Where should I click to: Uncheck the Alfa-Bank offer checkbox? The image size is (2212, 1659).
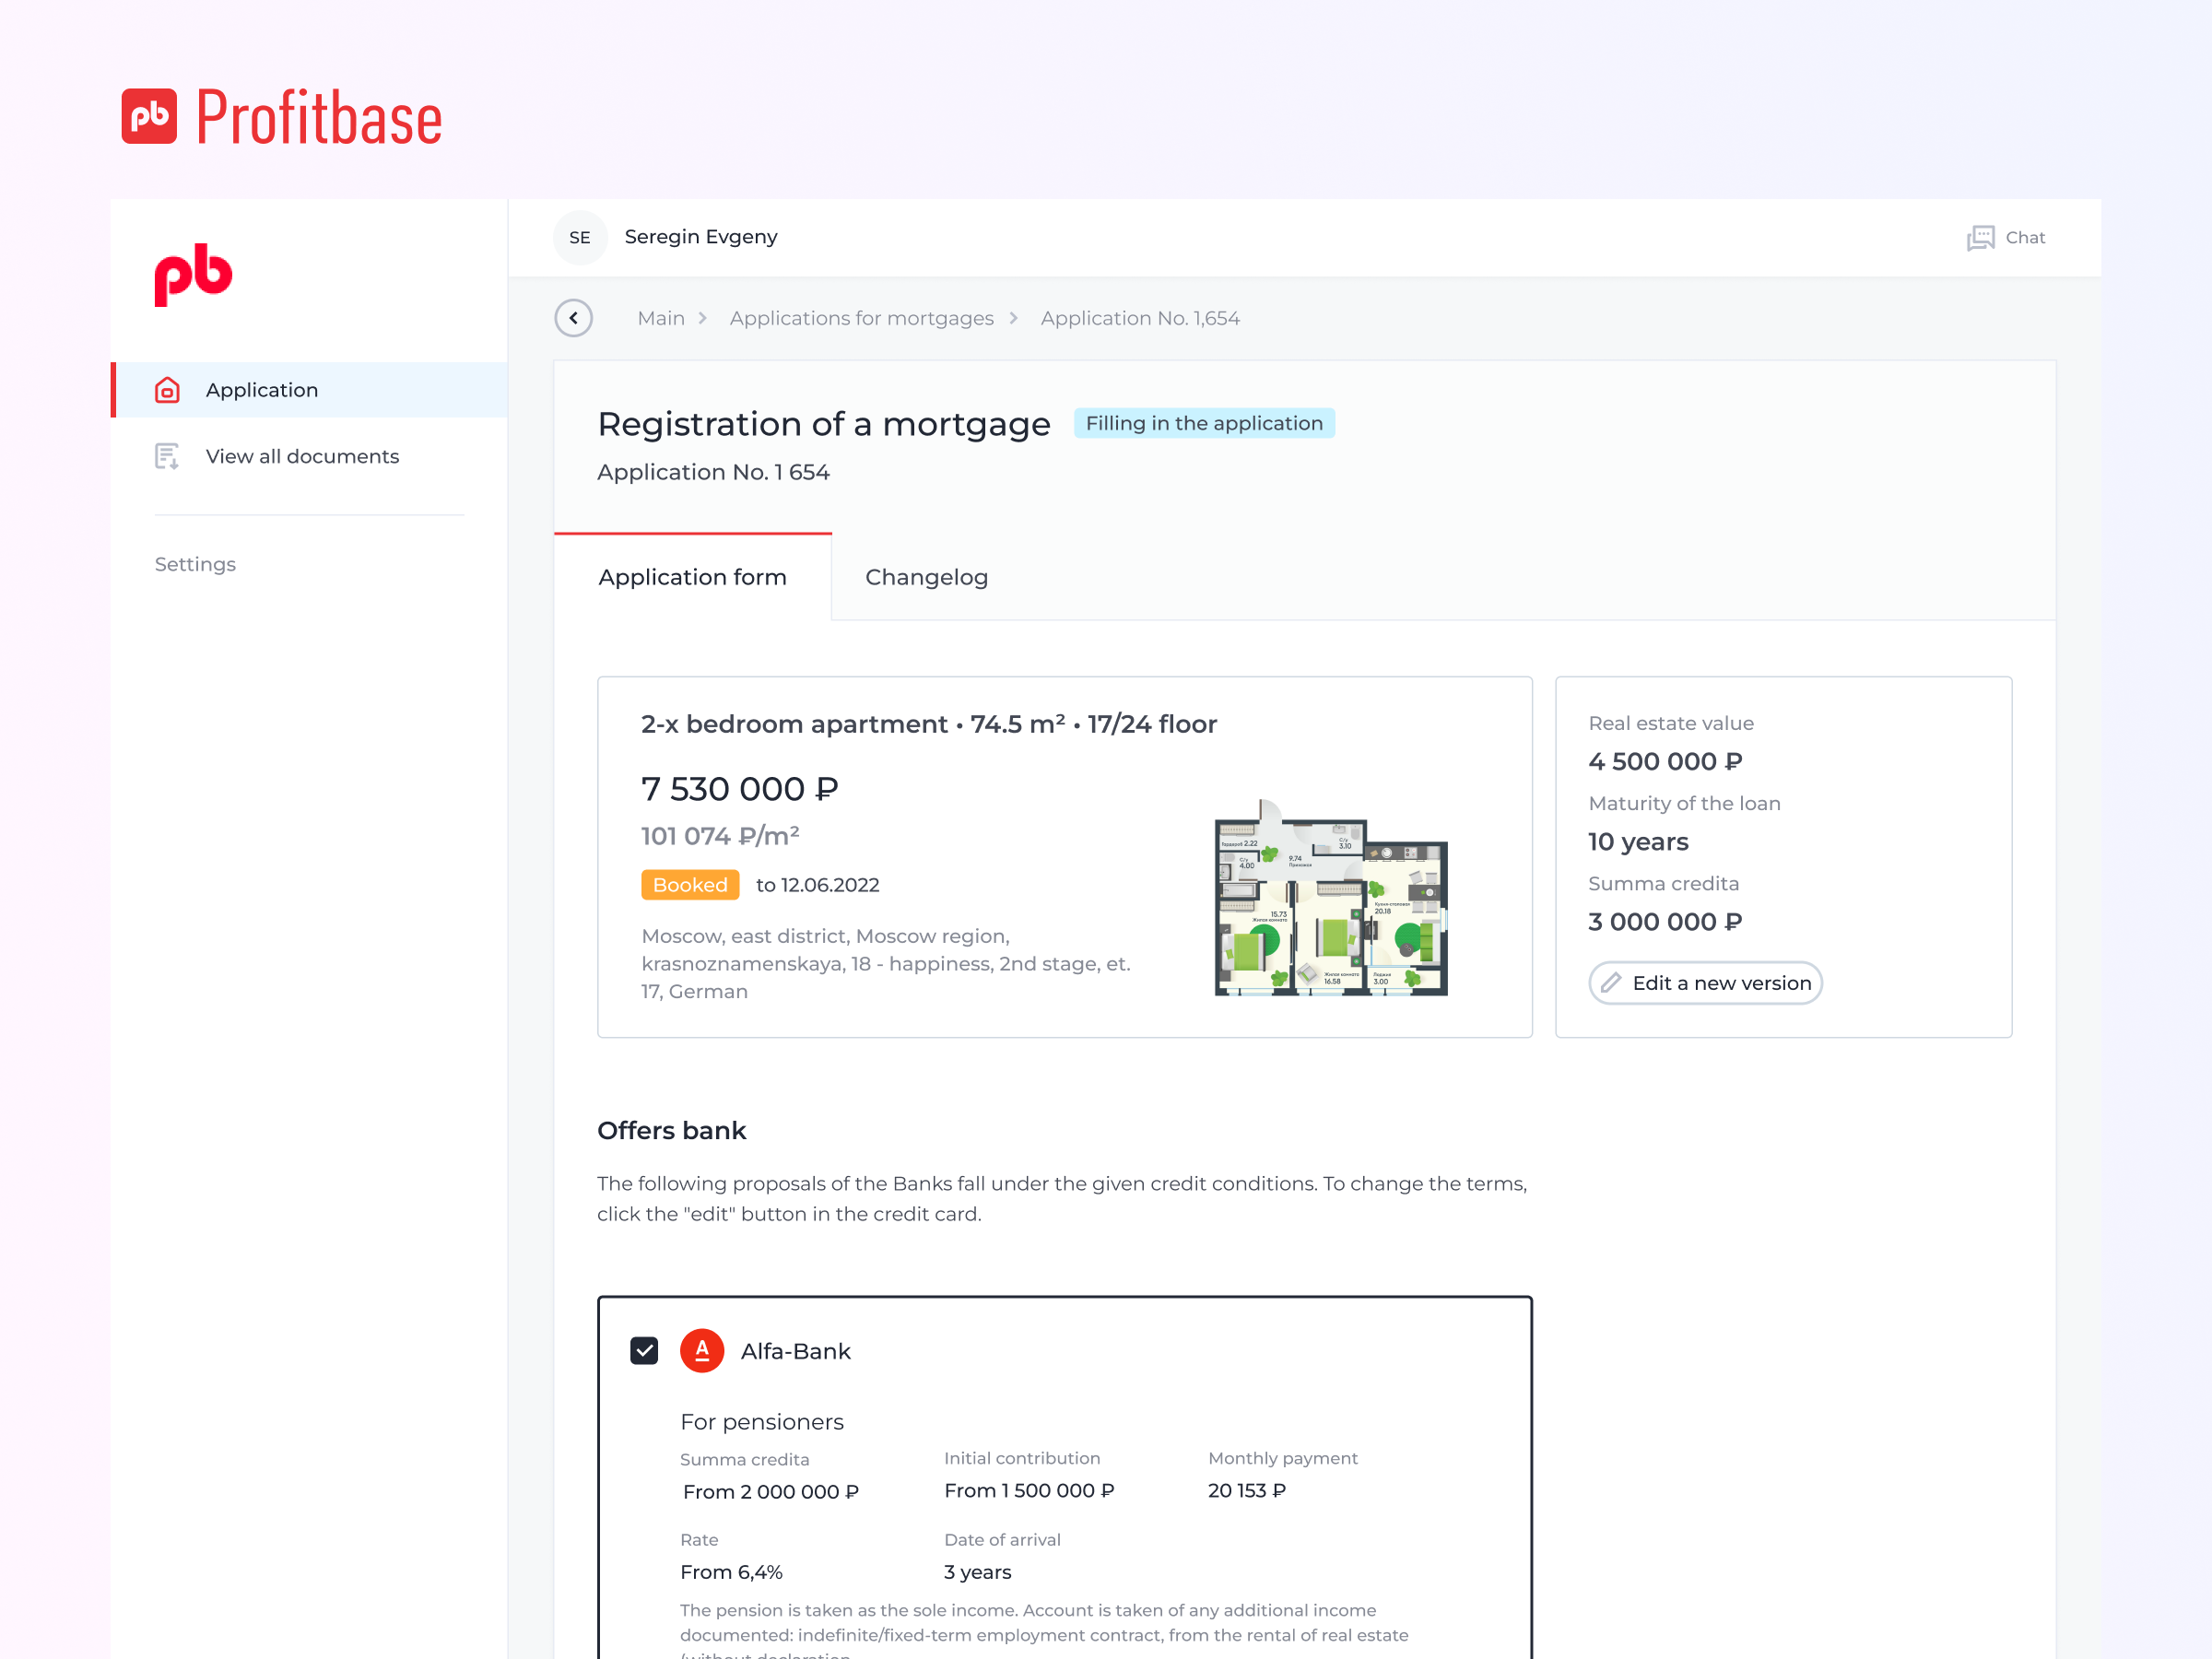point(644,1351)
